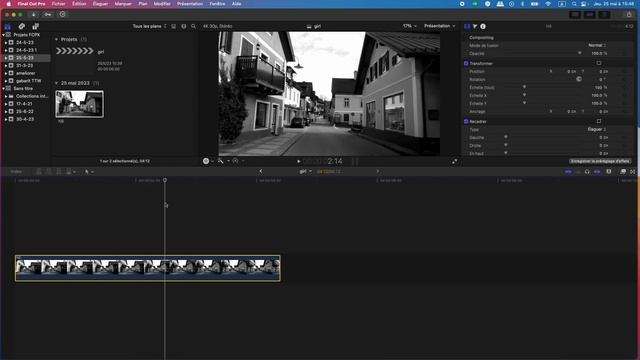640x360 pixels.
Task: Collapse the 25 mai 2023 section
Action: [56, 83]
